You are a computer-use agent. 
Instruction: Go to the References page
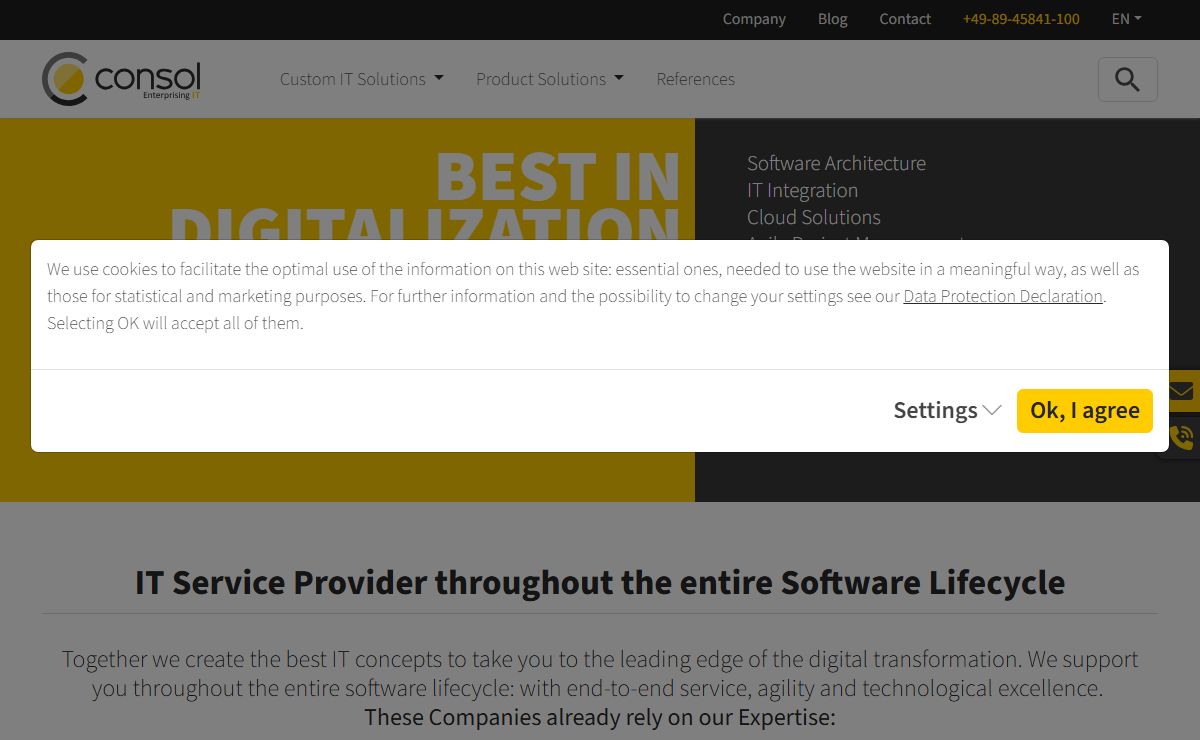click(x=695, y=79)
